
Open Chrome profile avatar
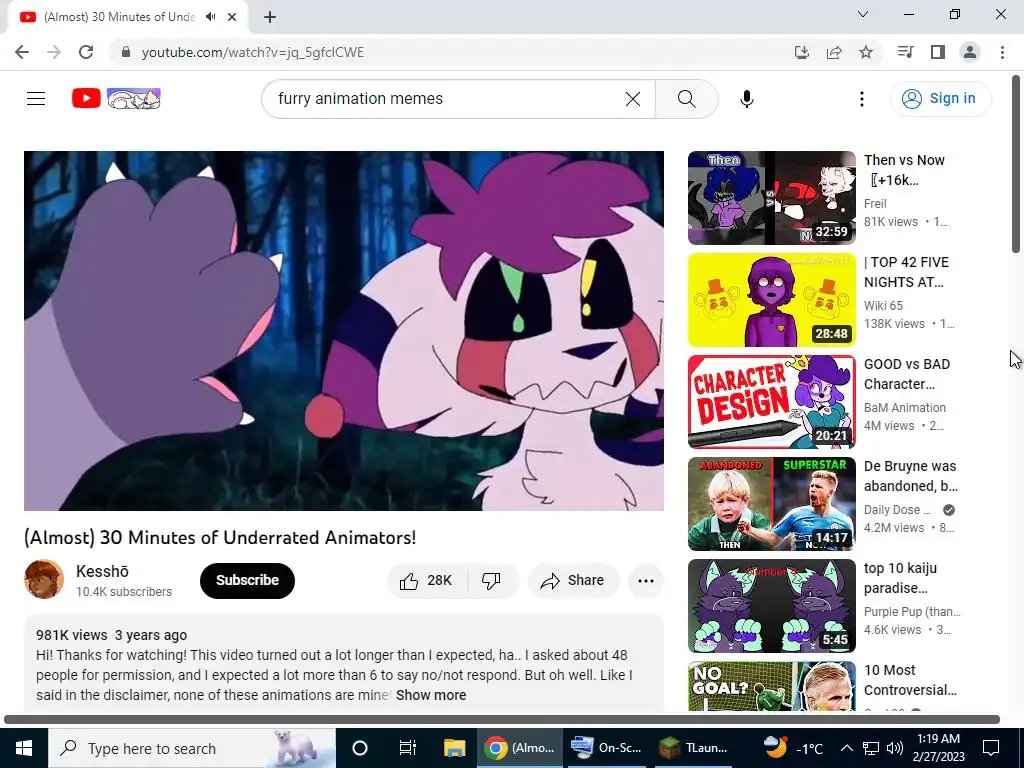click(x=970, y=52)
